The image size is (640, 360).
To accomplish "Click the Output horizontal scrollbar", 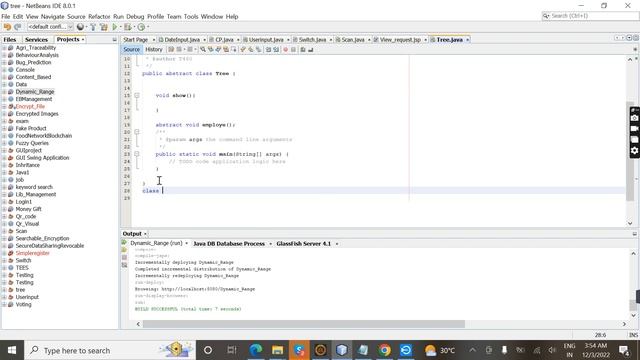I will [x=304, y=324].
